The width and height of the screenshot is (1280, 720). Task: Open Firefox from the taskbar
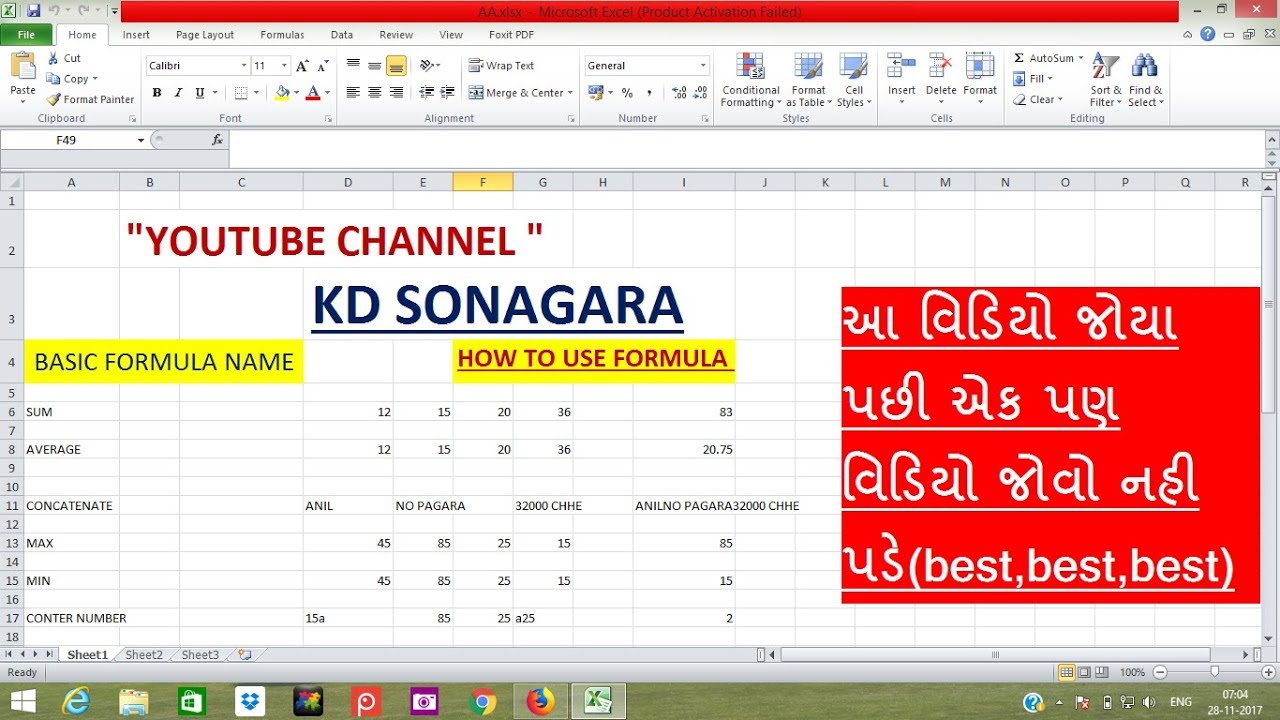coord(540,701)
